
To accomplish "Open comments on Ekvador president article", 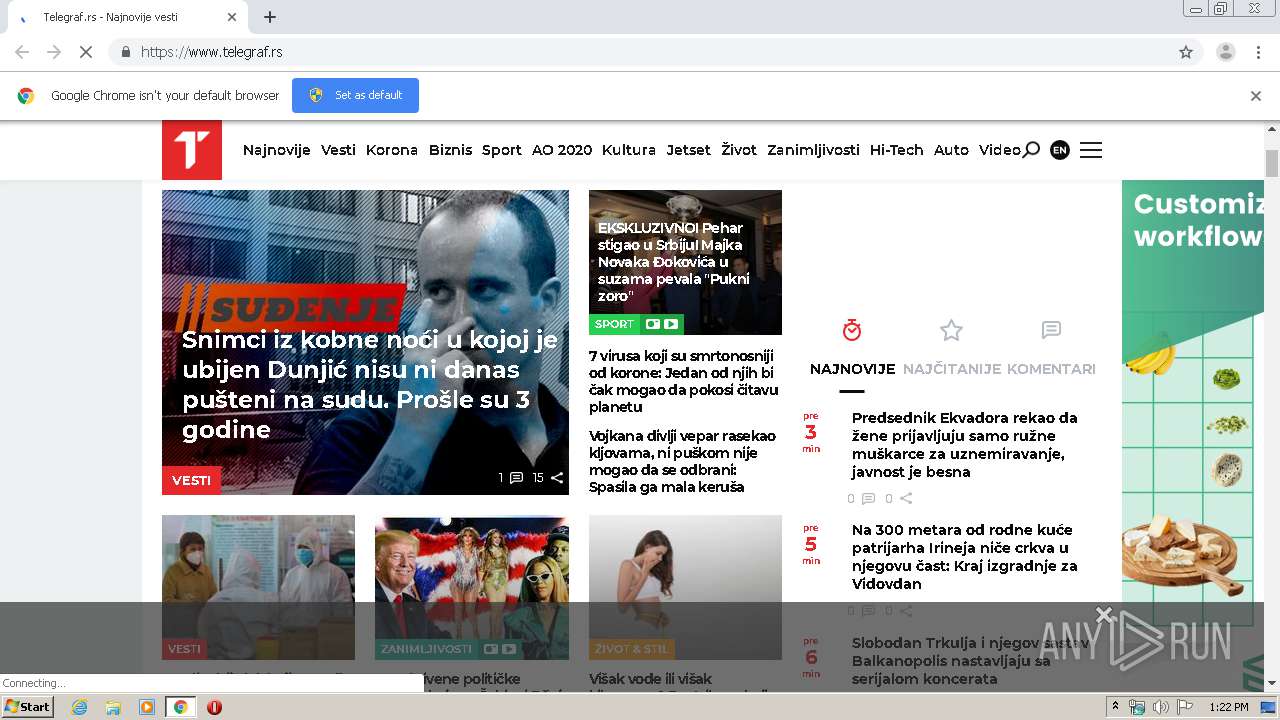I will 868,498.
